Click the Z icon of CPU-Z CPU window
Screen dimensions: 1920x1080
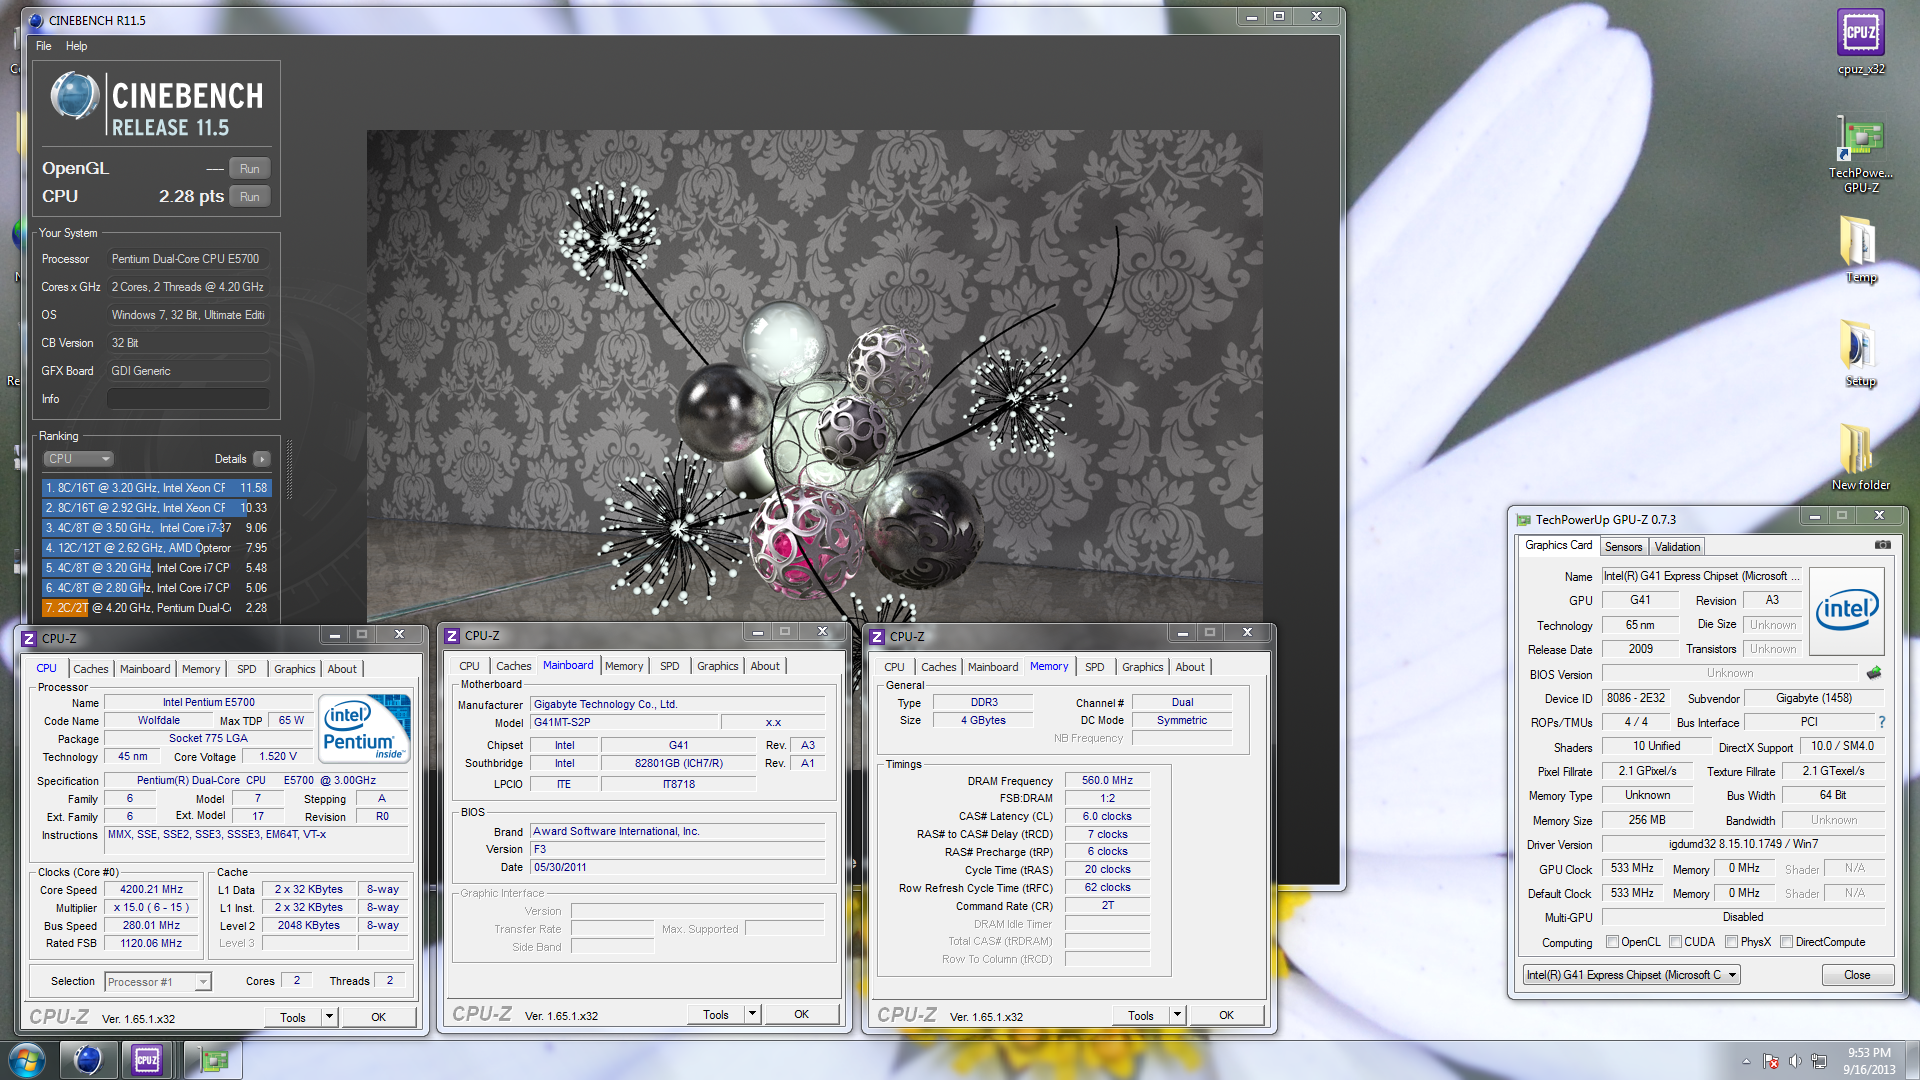[x=29, y=638]
